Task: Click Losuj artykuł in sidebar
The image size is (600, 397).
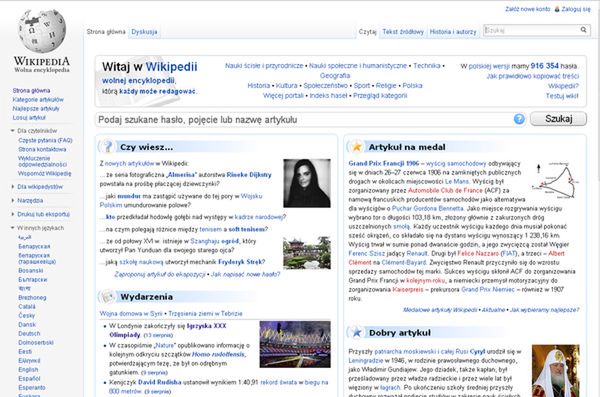Action: click(29, 118)
